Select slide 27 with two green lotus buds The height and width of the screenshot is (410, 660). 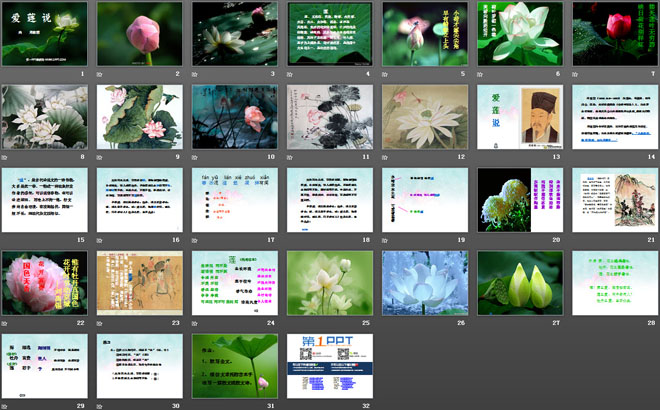521,283
